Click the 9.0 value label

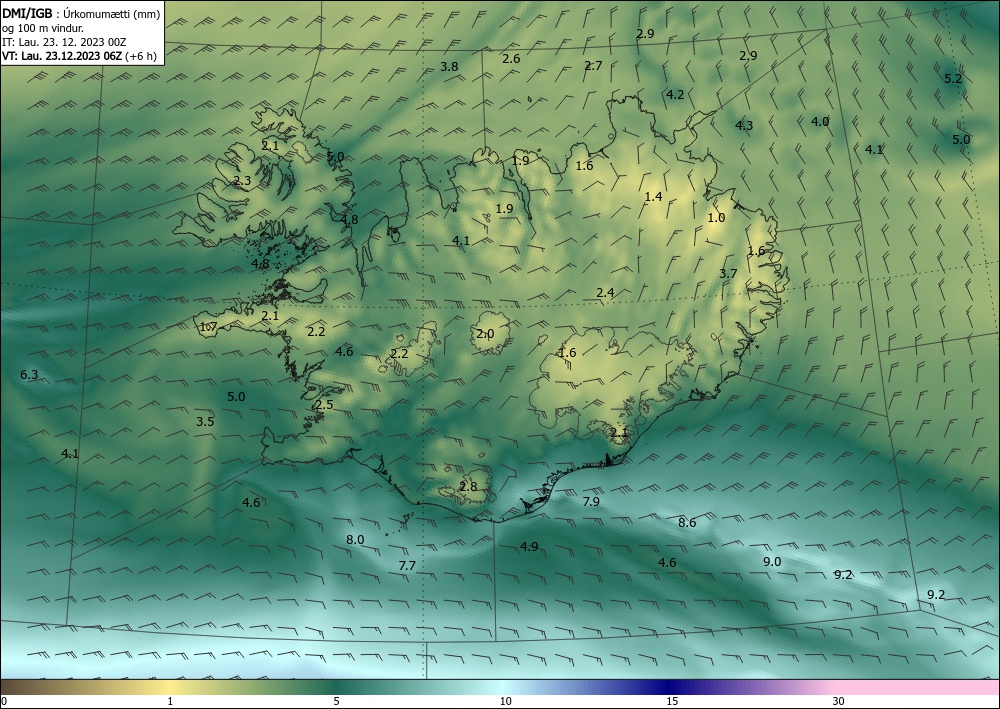[772, 562]
